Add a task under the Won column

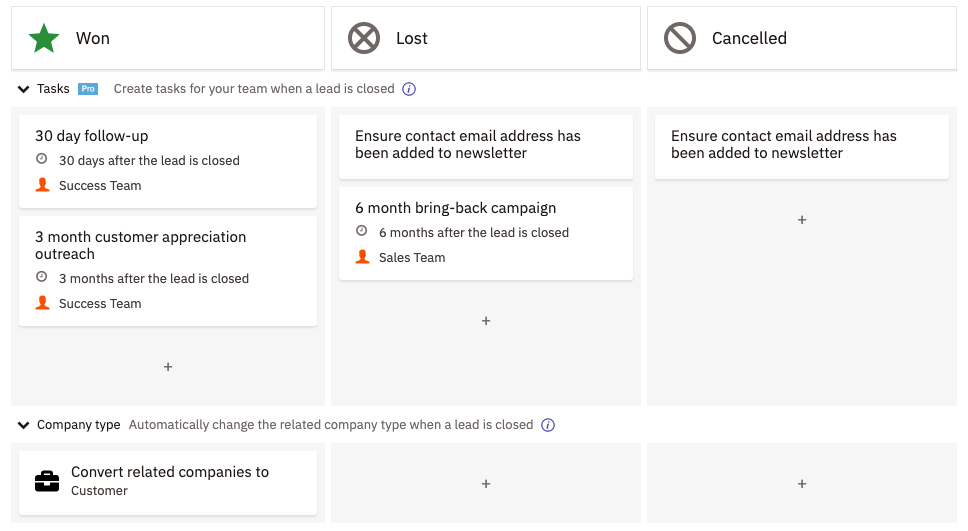click(168, 367)
